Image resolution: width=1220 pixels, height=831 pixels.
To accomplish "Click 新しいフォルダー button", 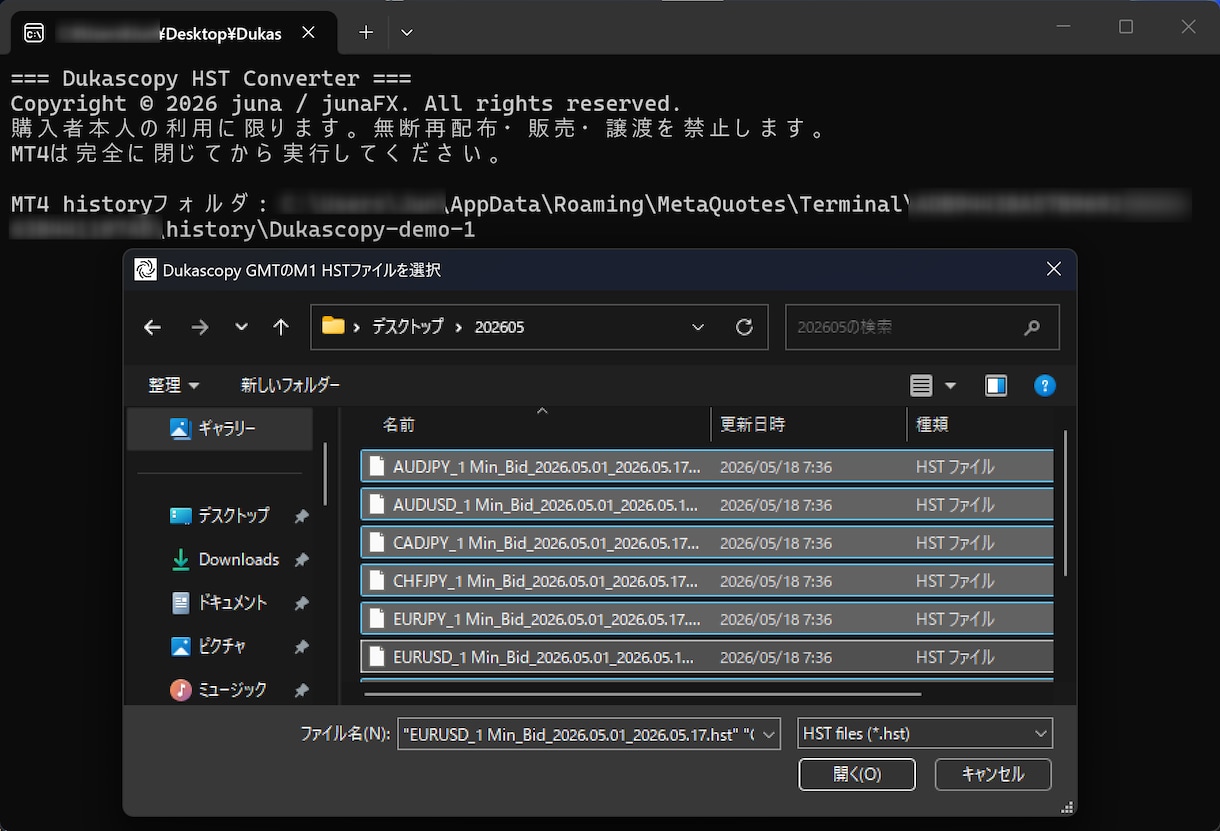I will pos(290,385).
